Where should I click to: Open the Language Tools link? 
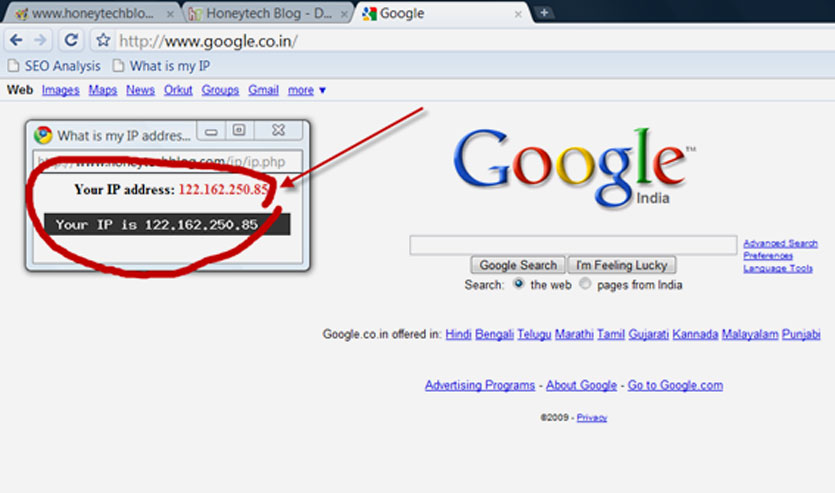click(778, 268)
